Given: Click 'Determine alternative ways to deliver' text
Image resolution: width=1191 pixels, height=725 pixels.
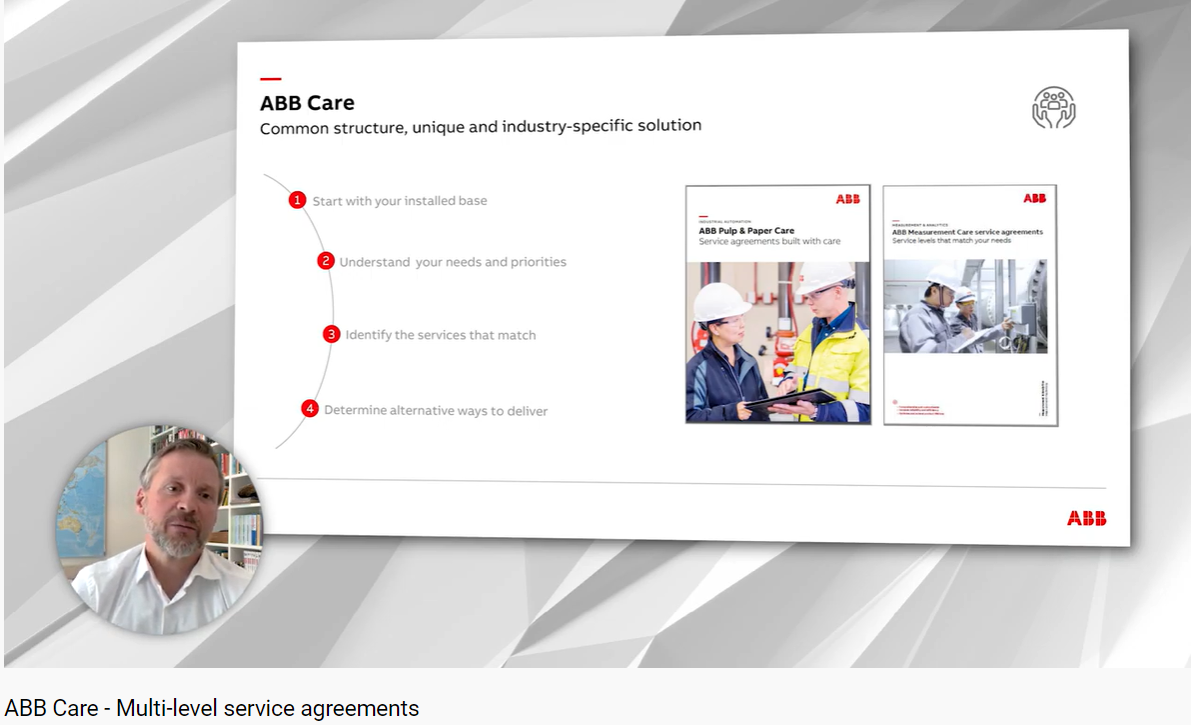Looking at the screenshot, I should pos(436,410).
